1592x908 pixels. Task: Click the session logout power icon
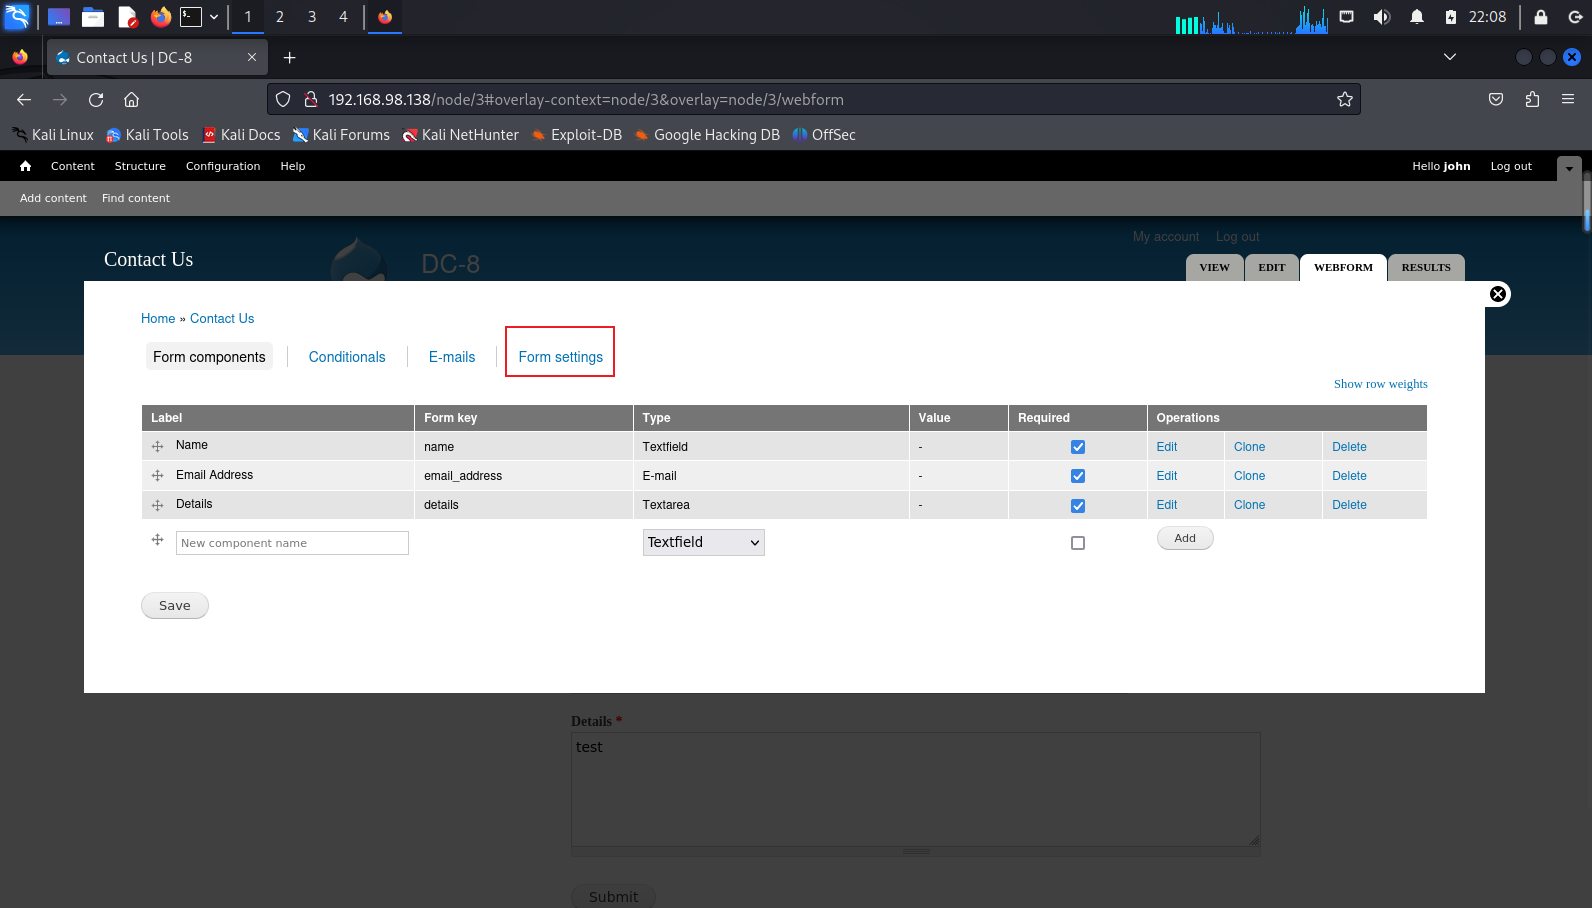point(1575,16)
